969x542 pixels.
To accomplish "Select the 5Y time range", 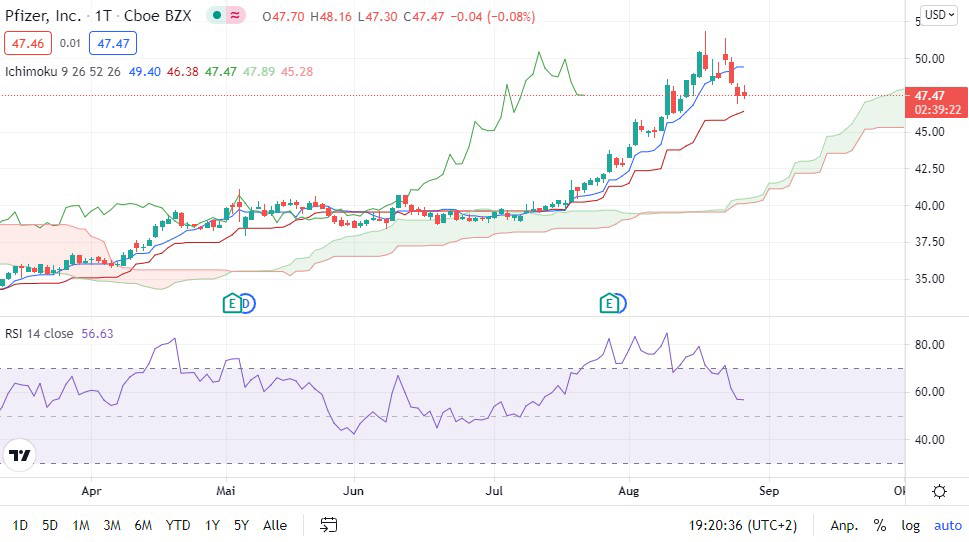I will tap(241, 525).
